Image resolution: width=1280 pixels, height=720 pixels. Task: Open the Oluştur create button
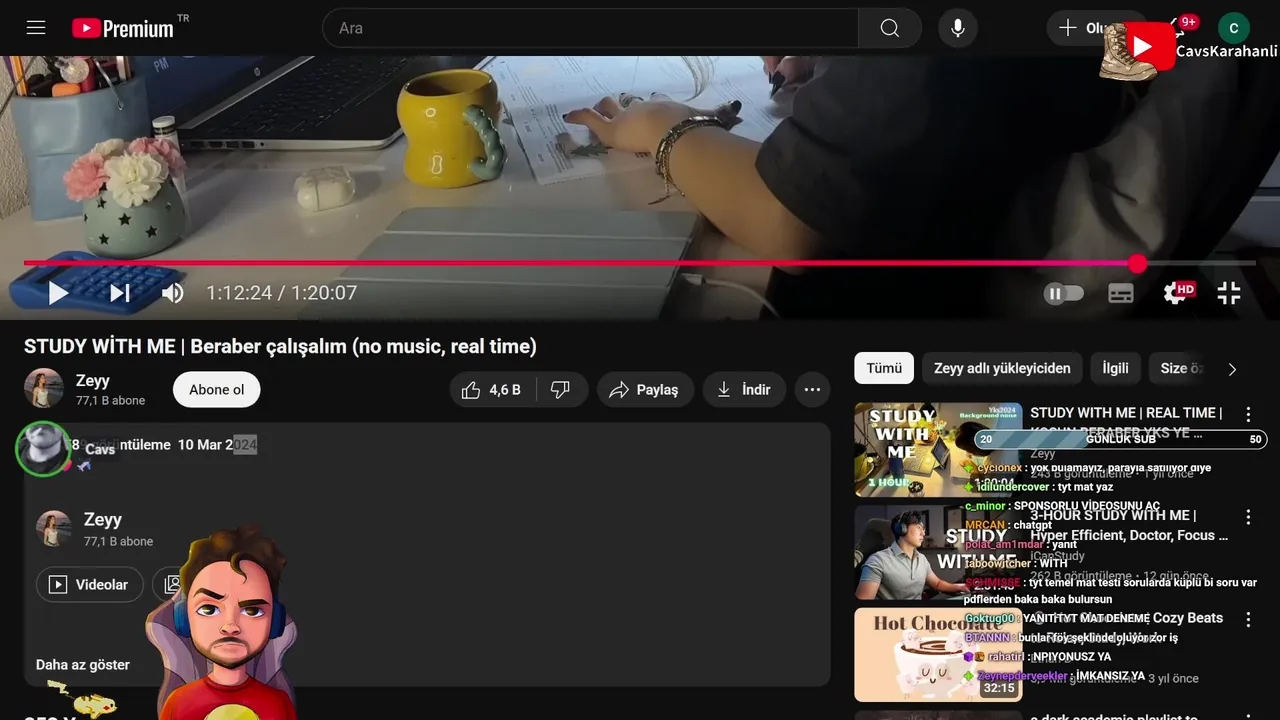[x=1088, y=28]
